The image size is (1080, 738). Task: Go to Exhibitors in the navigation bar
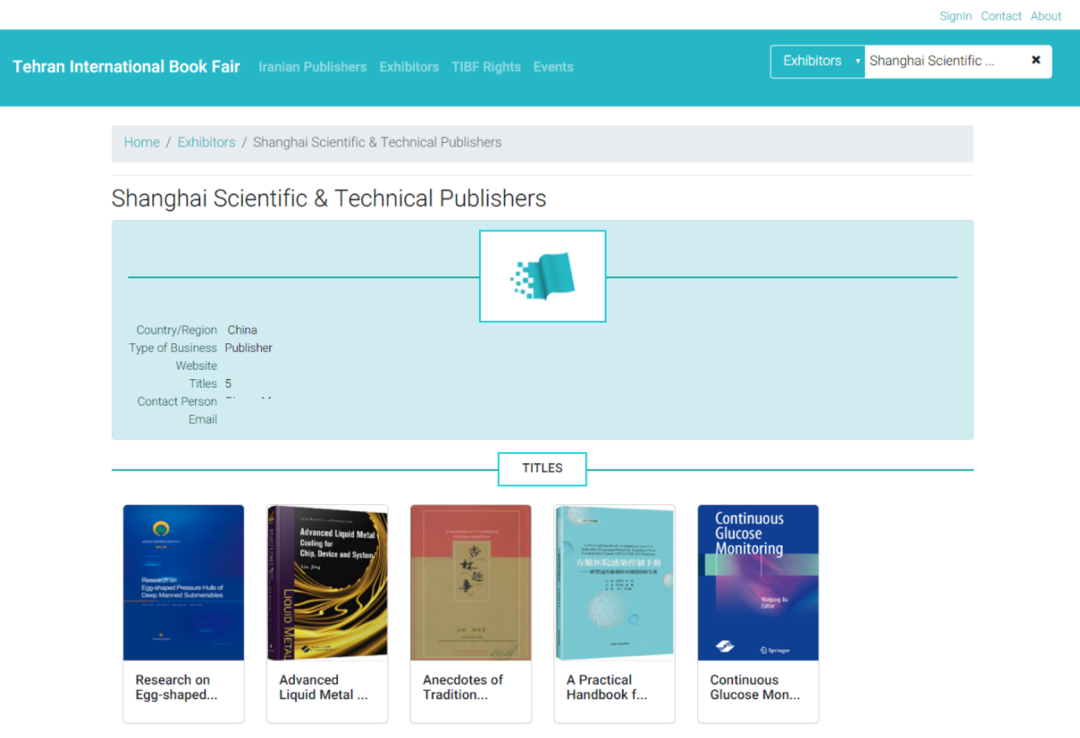(x=408, y=67)
